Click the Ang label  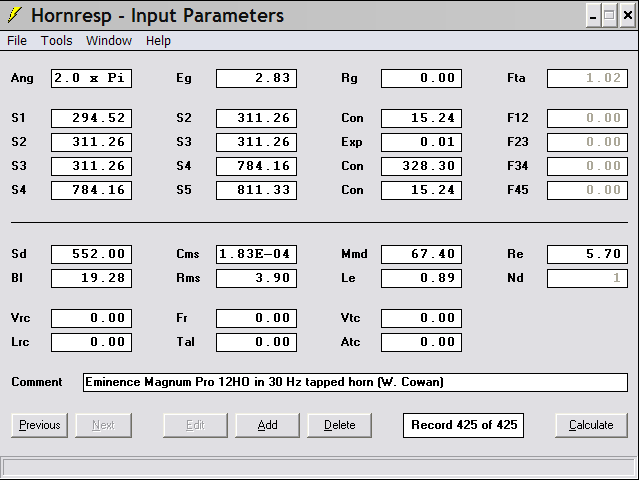(22, 78)
